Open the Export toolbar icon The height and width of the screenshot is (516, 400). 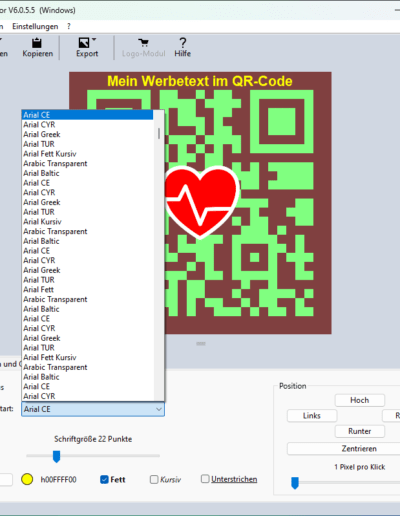coord(84,43)
